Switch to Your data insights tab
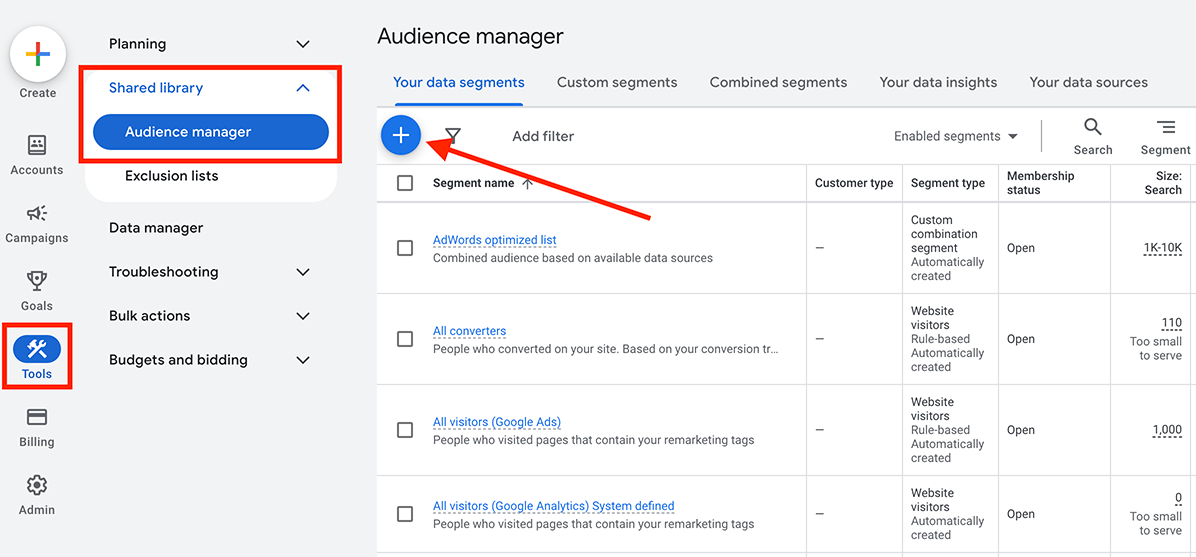The width and height of the screenshot is (1196, 557). 938,82
